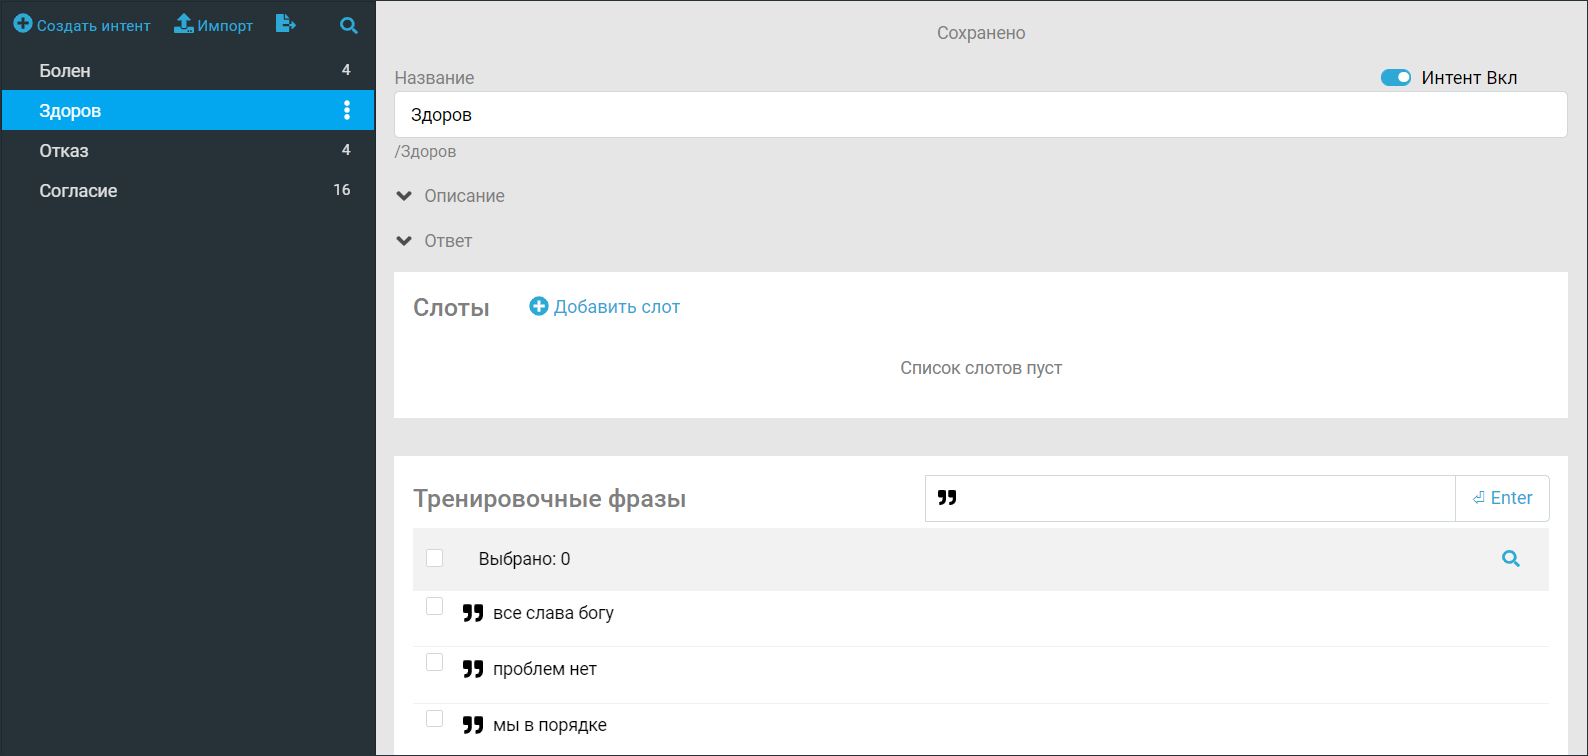Click the Создать интент plus button
This screenshot has width=1588, height=756.
(82, 25)
